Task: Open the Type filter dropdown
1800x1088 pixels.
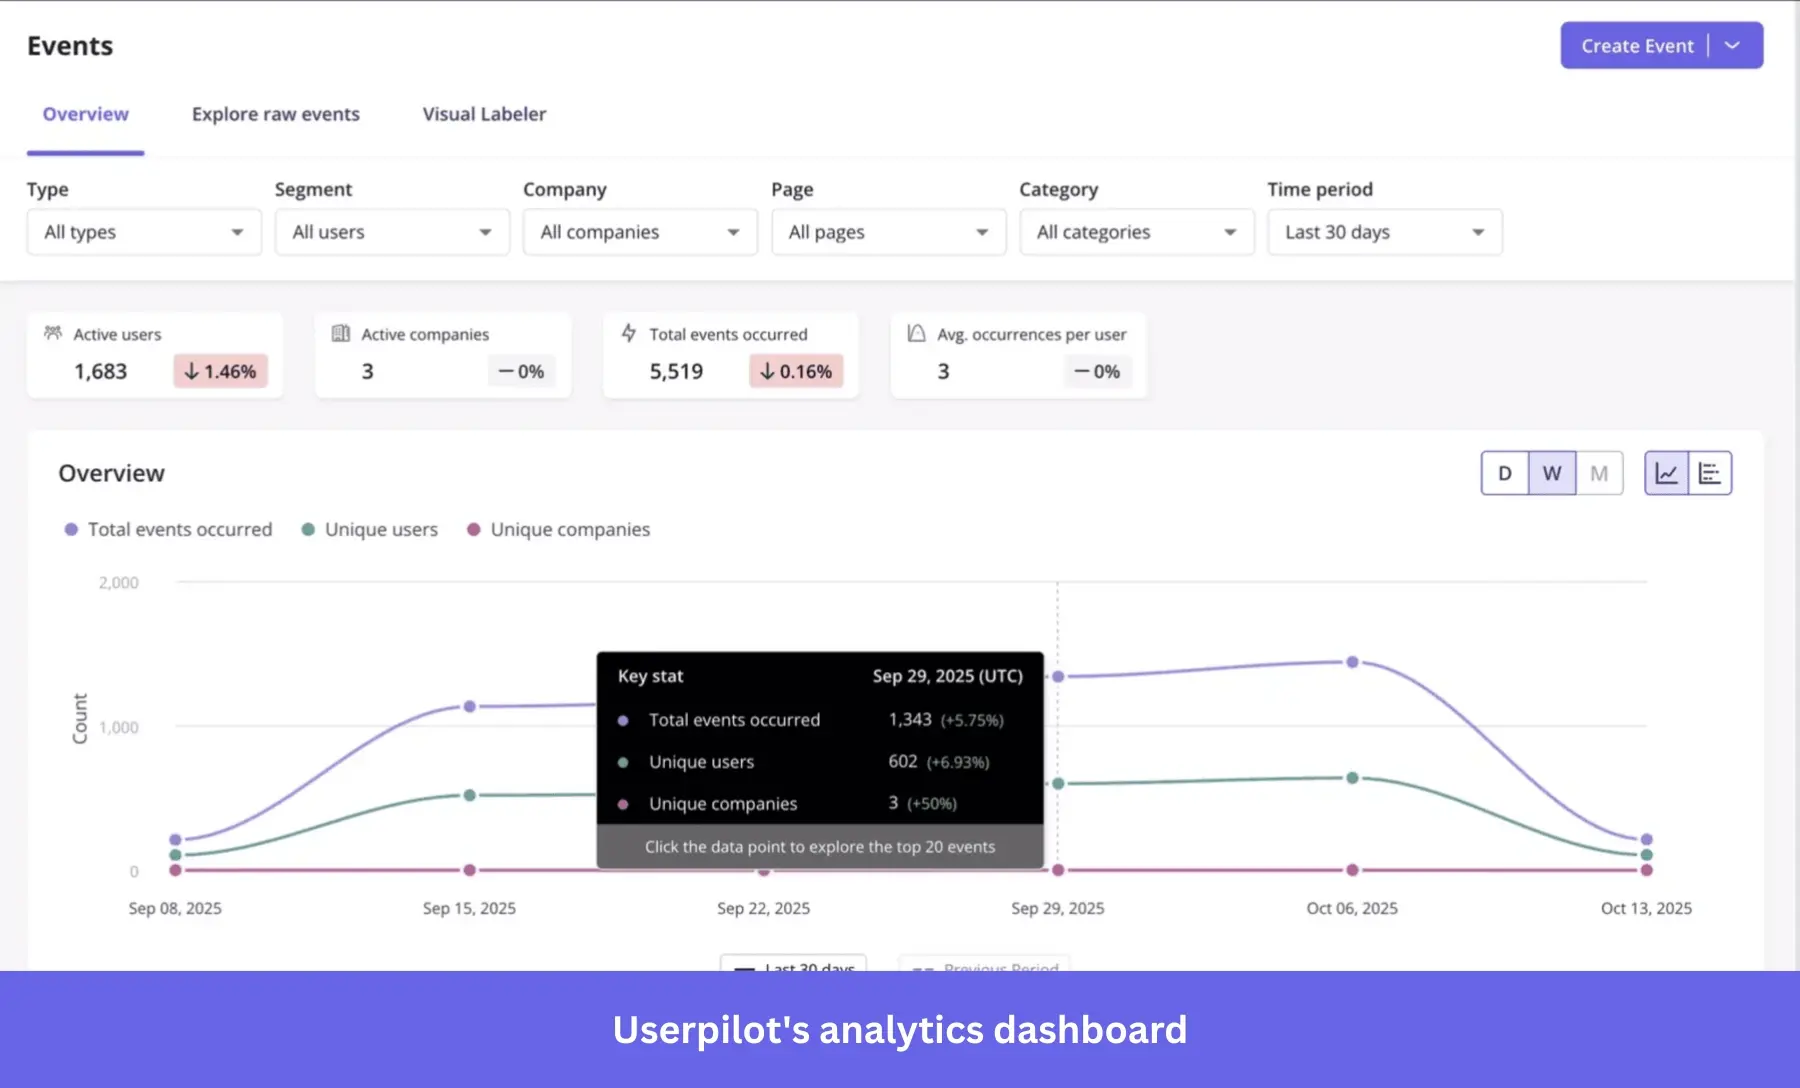Action: pyautogui.click(x=143, y=232)
